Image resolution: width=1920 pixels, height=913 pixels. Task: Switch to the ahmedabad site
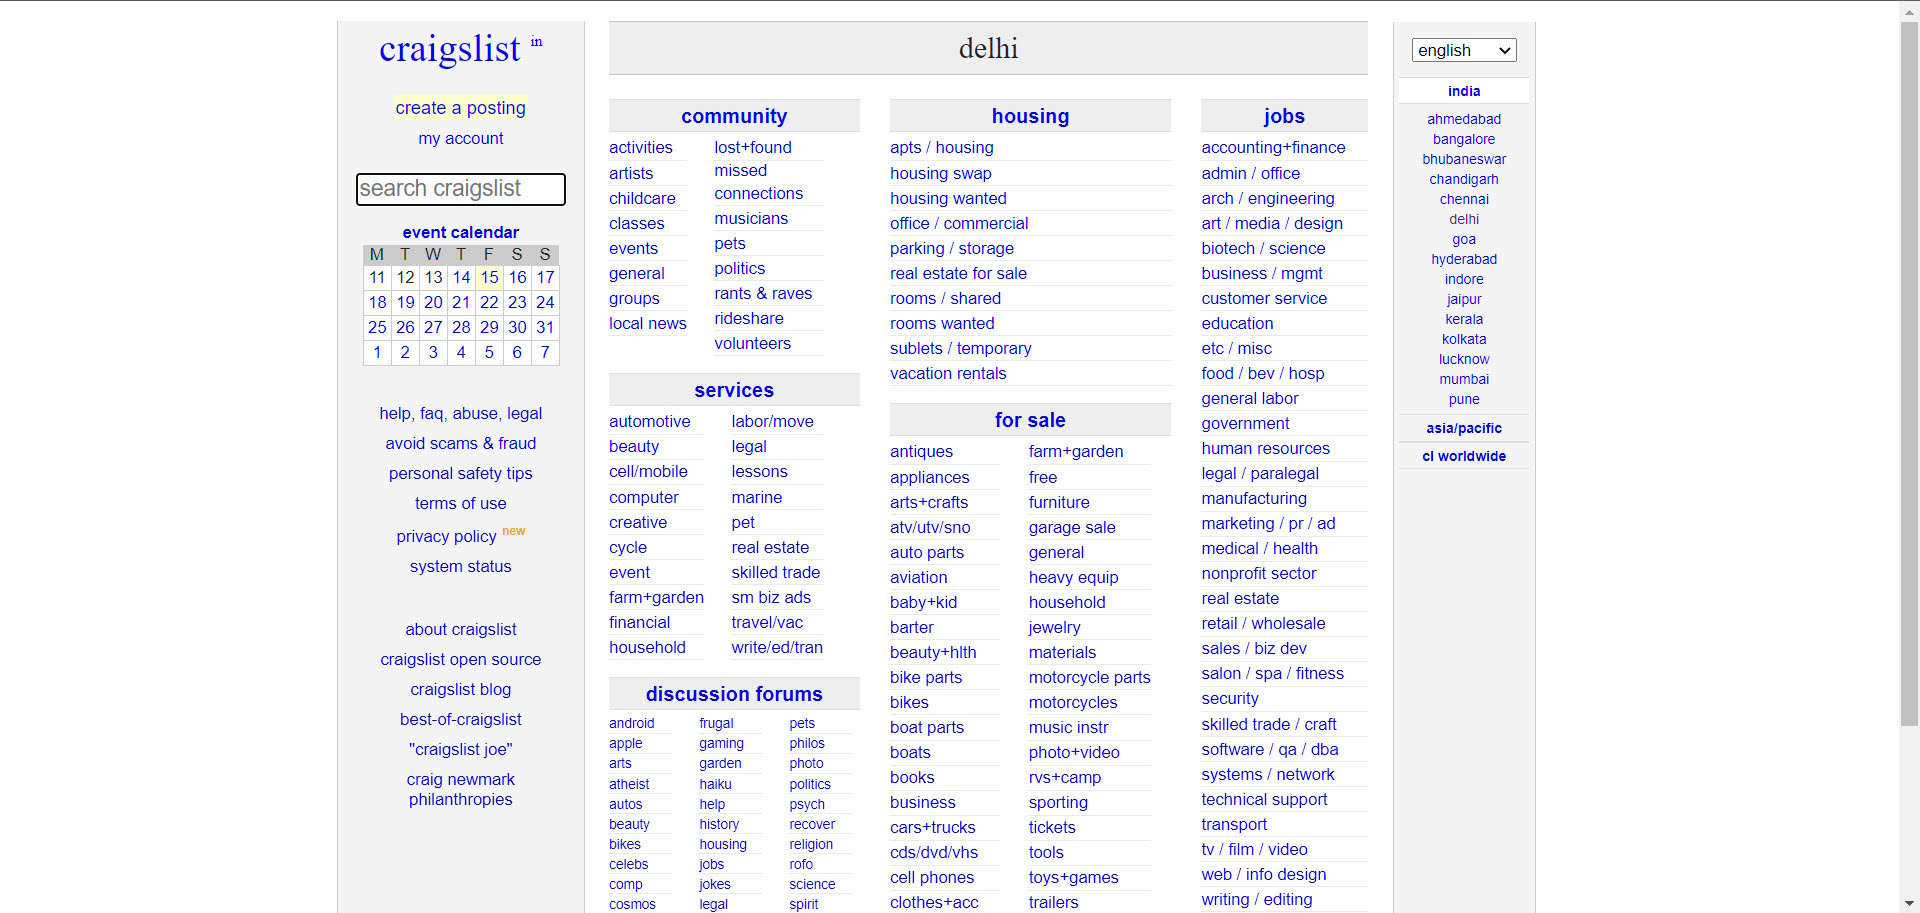click(1464, 119)
